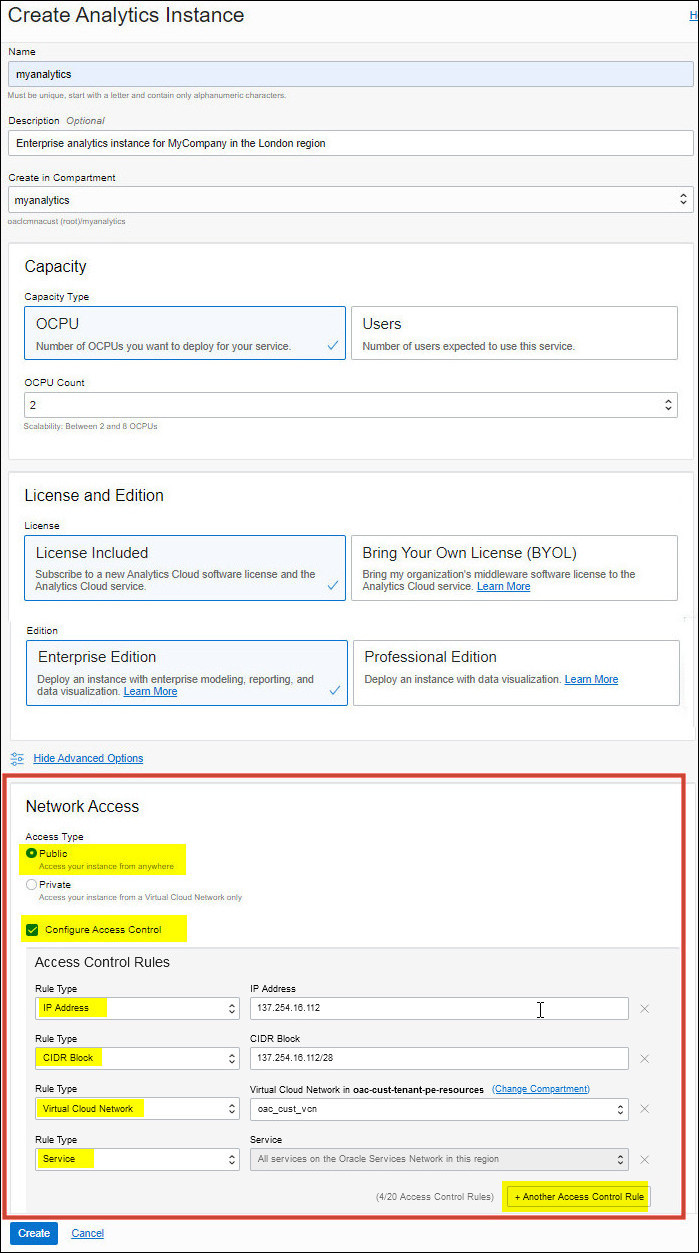Click the Capacity section heading
Image resolution: width=699 pixels, height=1253 pixels.
(x=56, y=267)
